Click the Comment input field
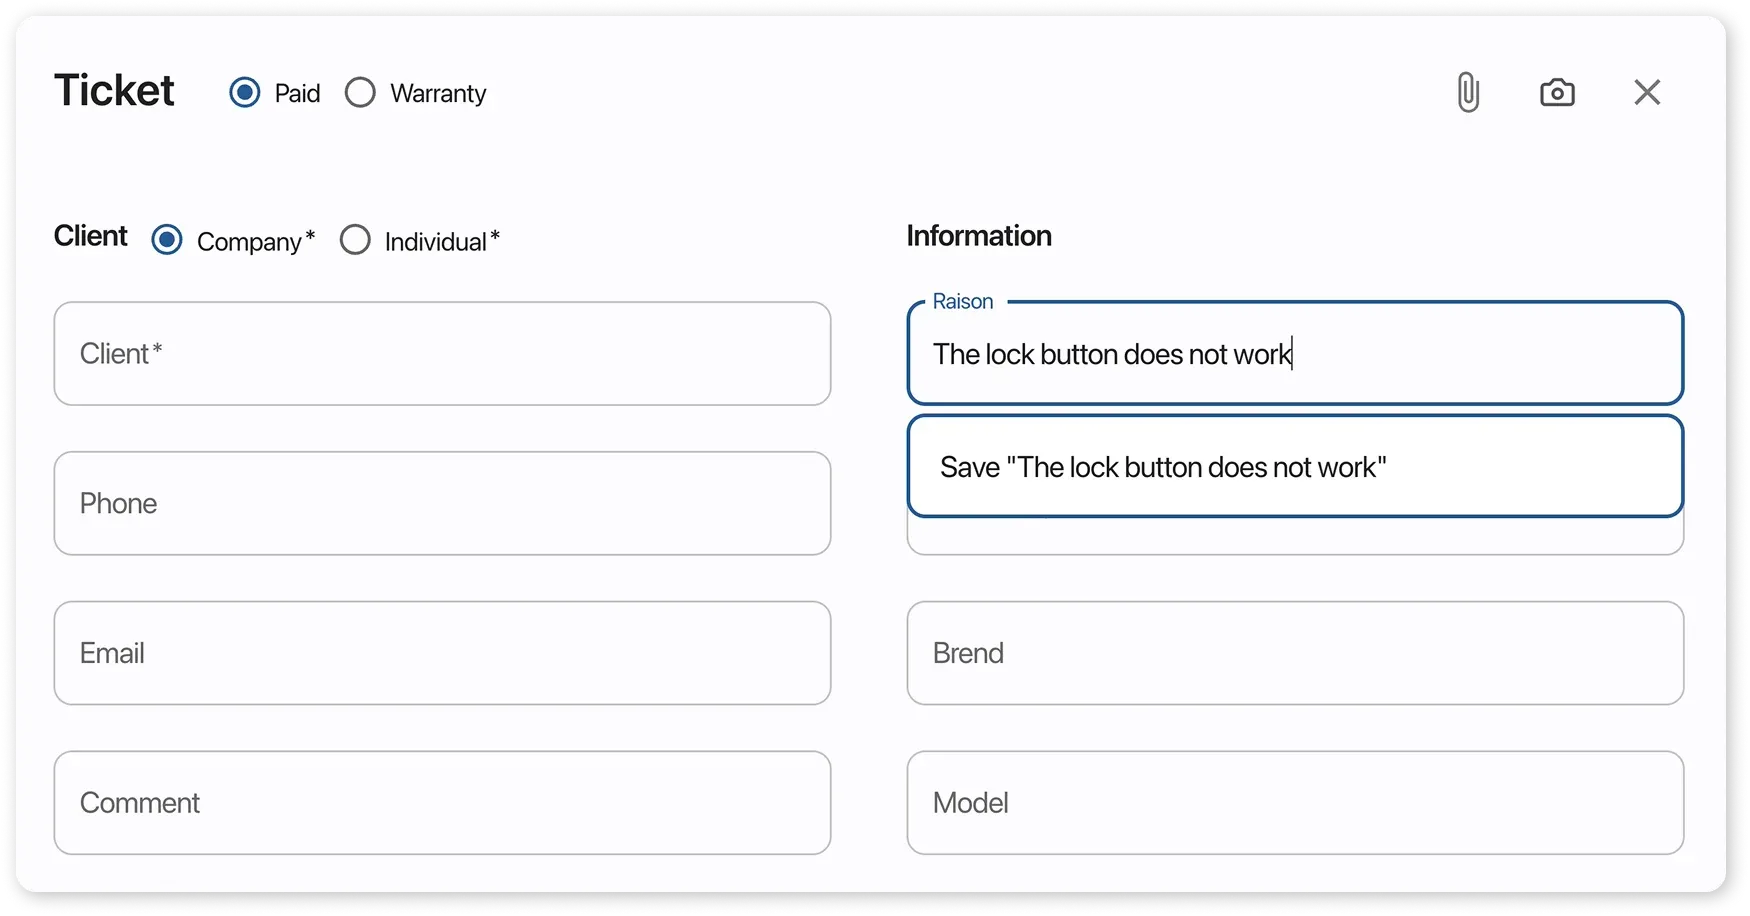Screen dimensions: 1750x916 [443, 803]
